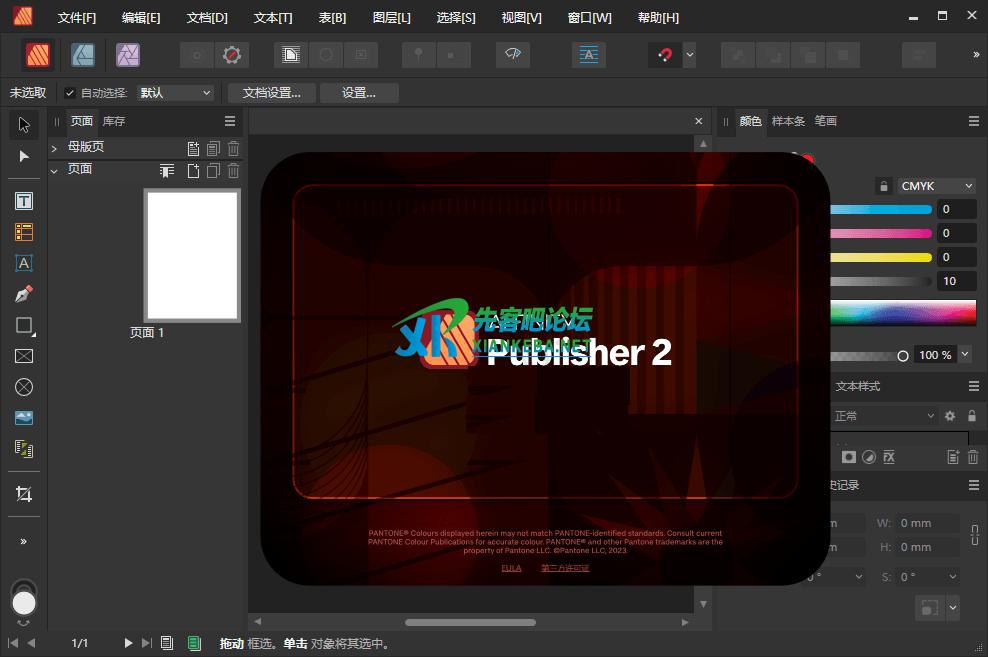The width and height of the screenshot is (988, 657).
Task: Toggle the 自动选择 checkbox
Action: click(x=70, y=93)
